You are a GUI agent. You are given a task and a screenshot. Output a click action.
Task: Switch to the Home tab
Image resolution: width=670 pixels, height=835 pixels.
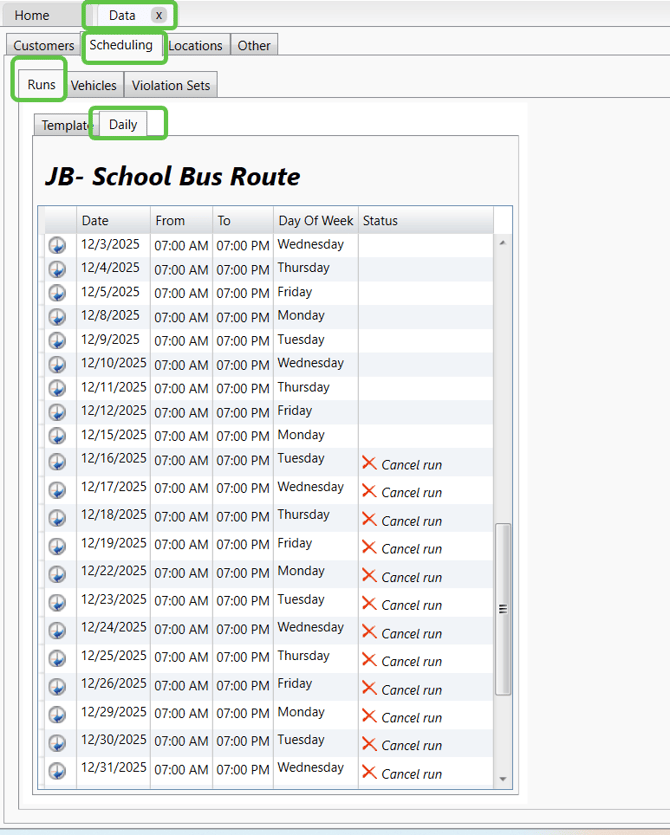pyautogui.click(x=32, y=15)
